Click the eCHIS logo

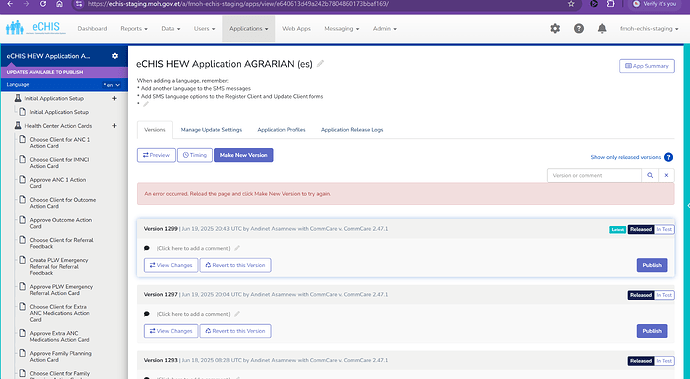point(35,27)
